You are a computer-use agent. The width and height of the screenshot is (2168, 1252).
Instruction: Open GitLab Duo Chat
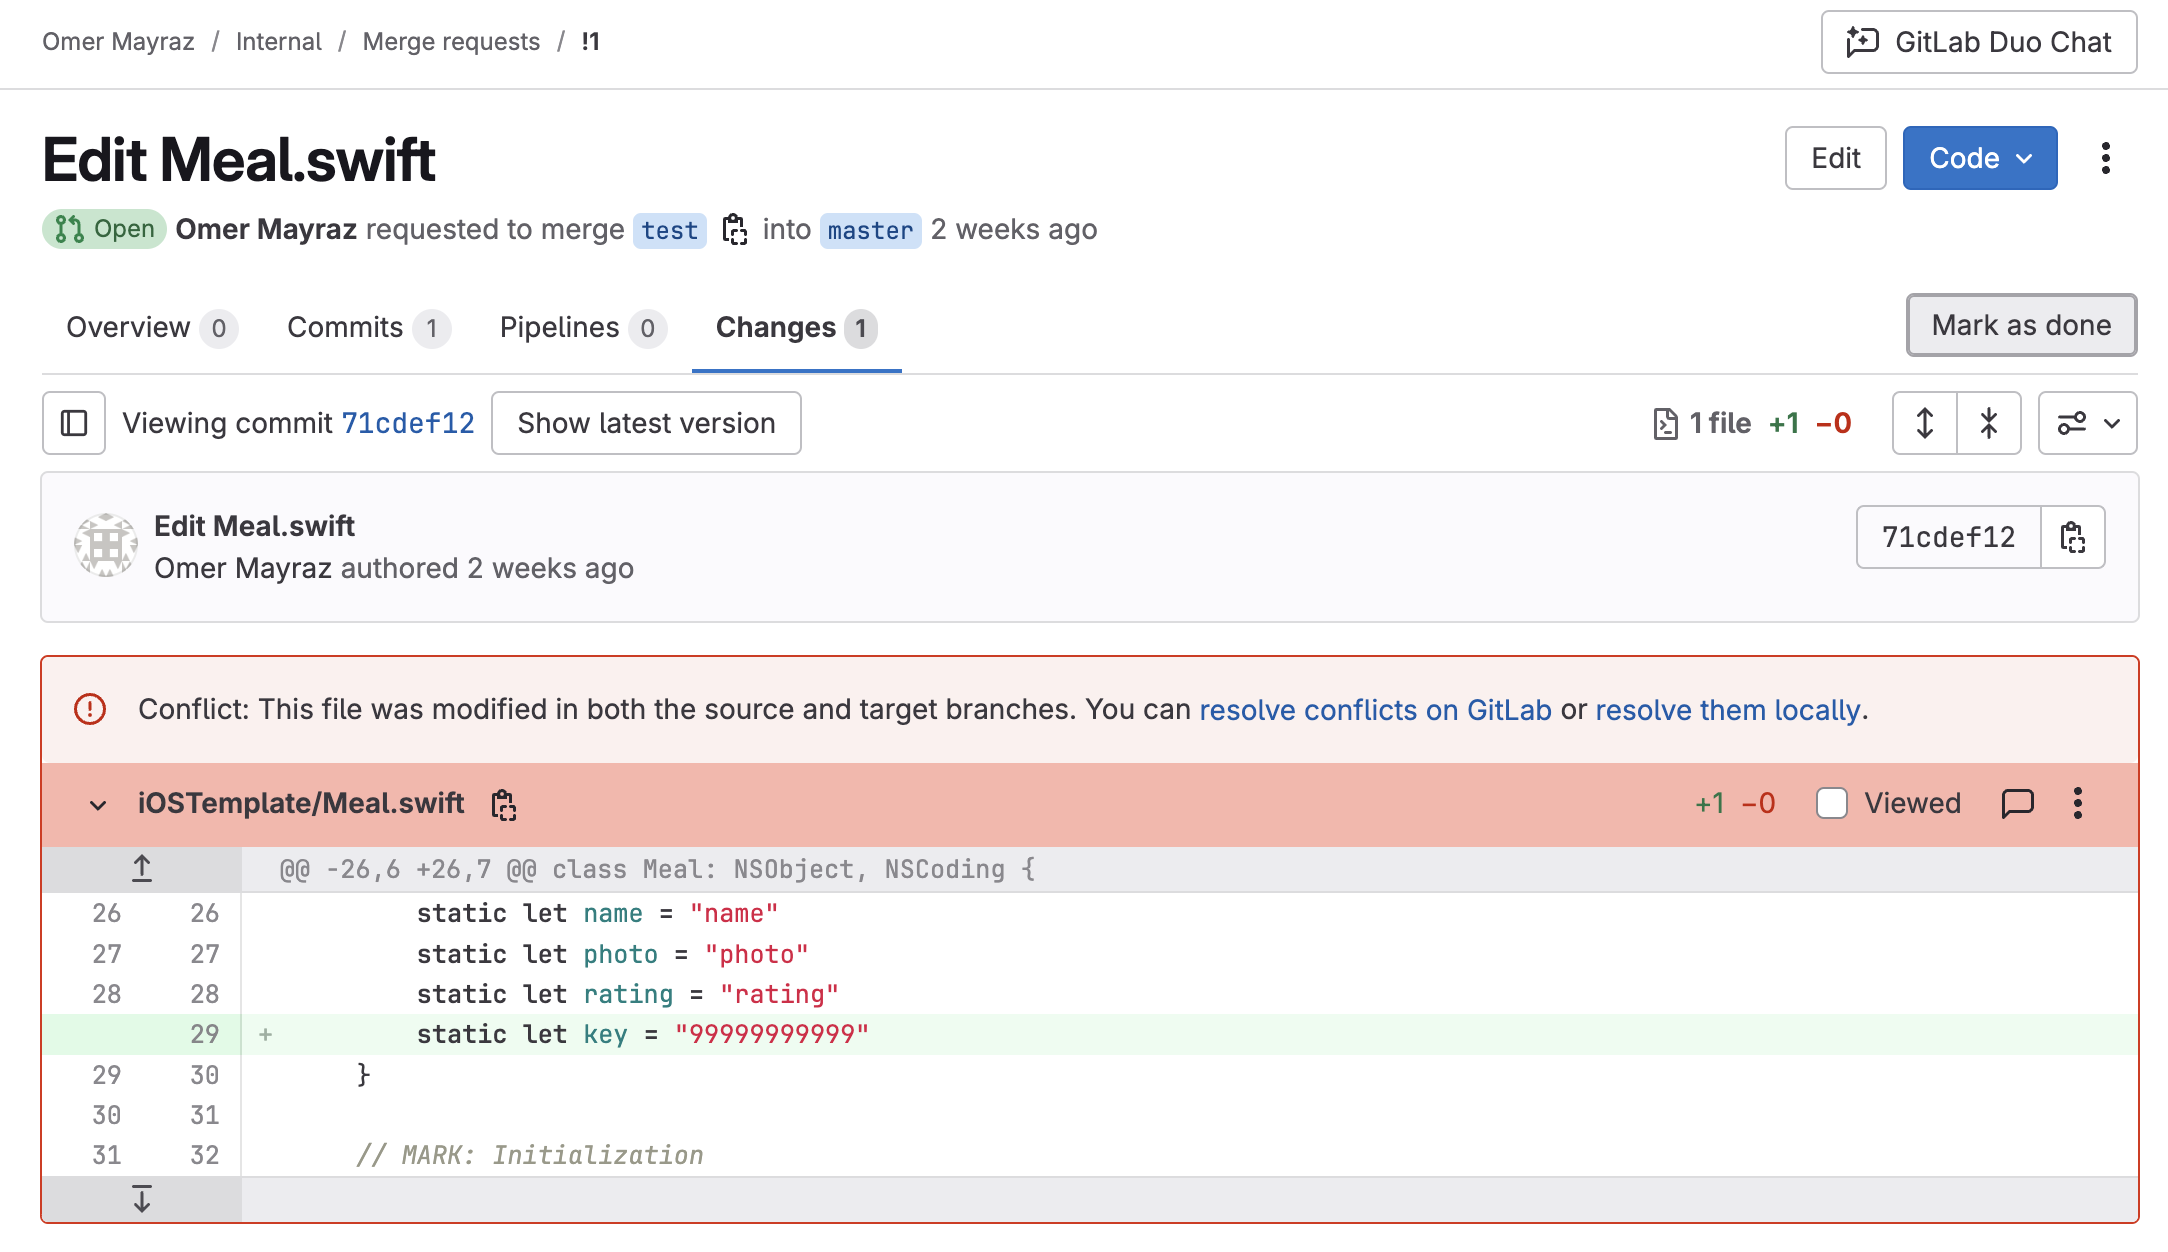1977,42
